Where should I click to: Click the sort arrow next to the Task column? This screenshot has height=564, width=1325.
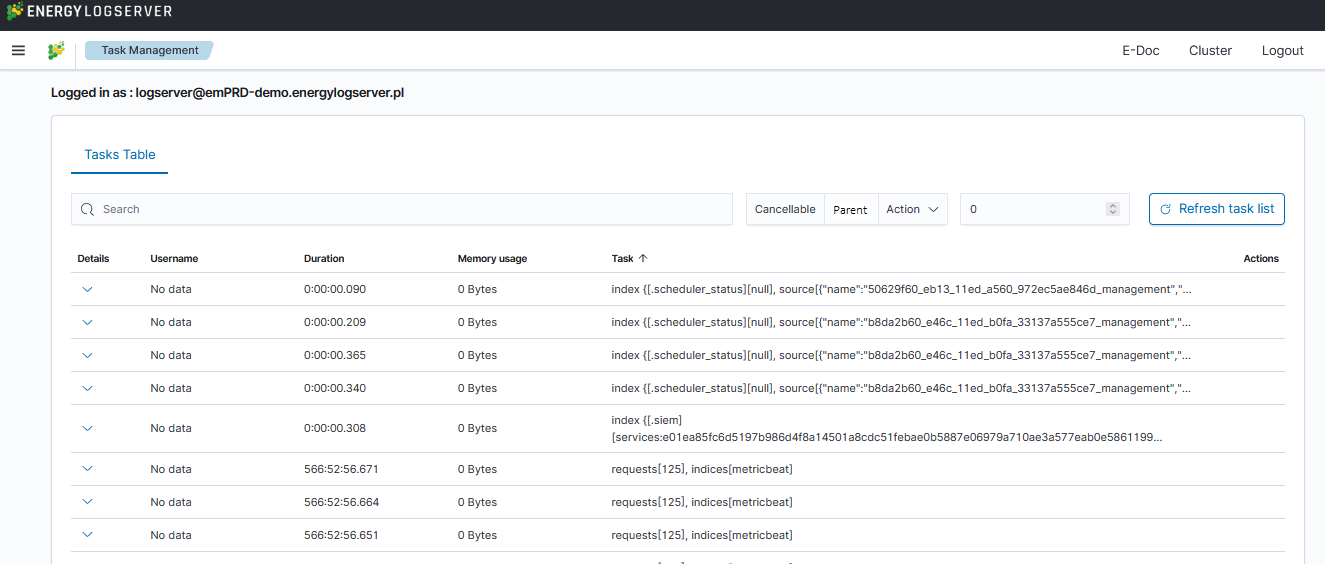point(643,258)
